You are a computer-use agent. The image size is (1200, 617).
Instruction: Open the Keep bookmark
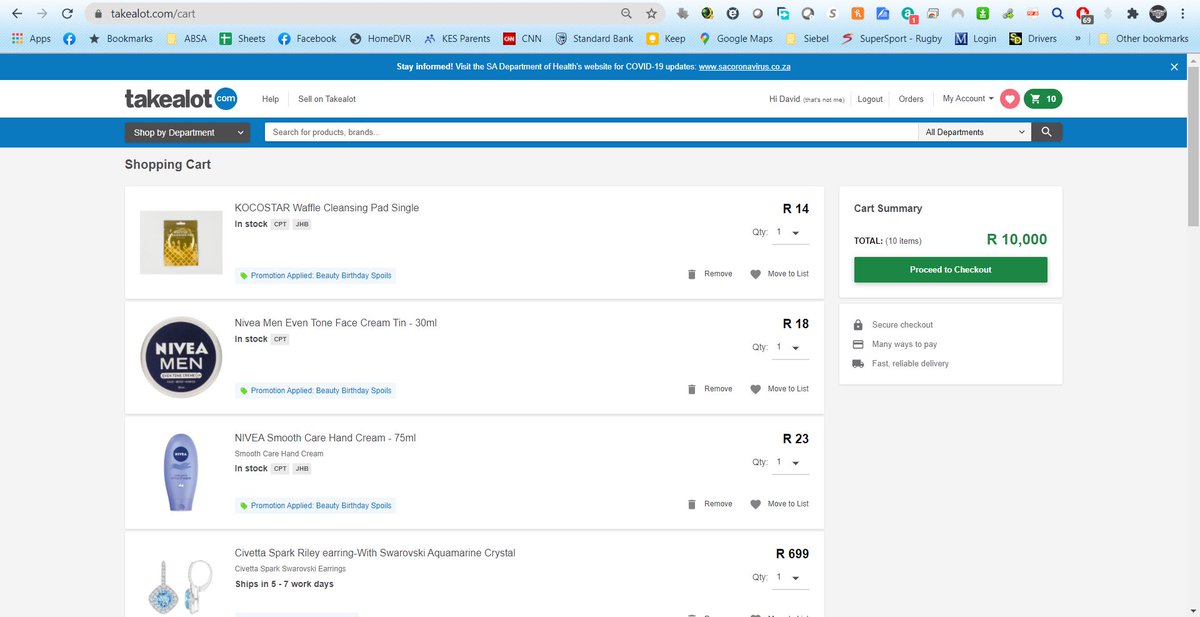click(x=665, y=39)
